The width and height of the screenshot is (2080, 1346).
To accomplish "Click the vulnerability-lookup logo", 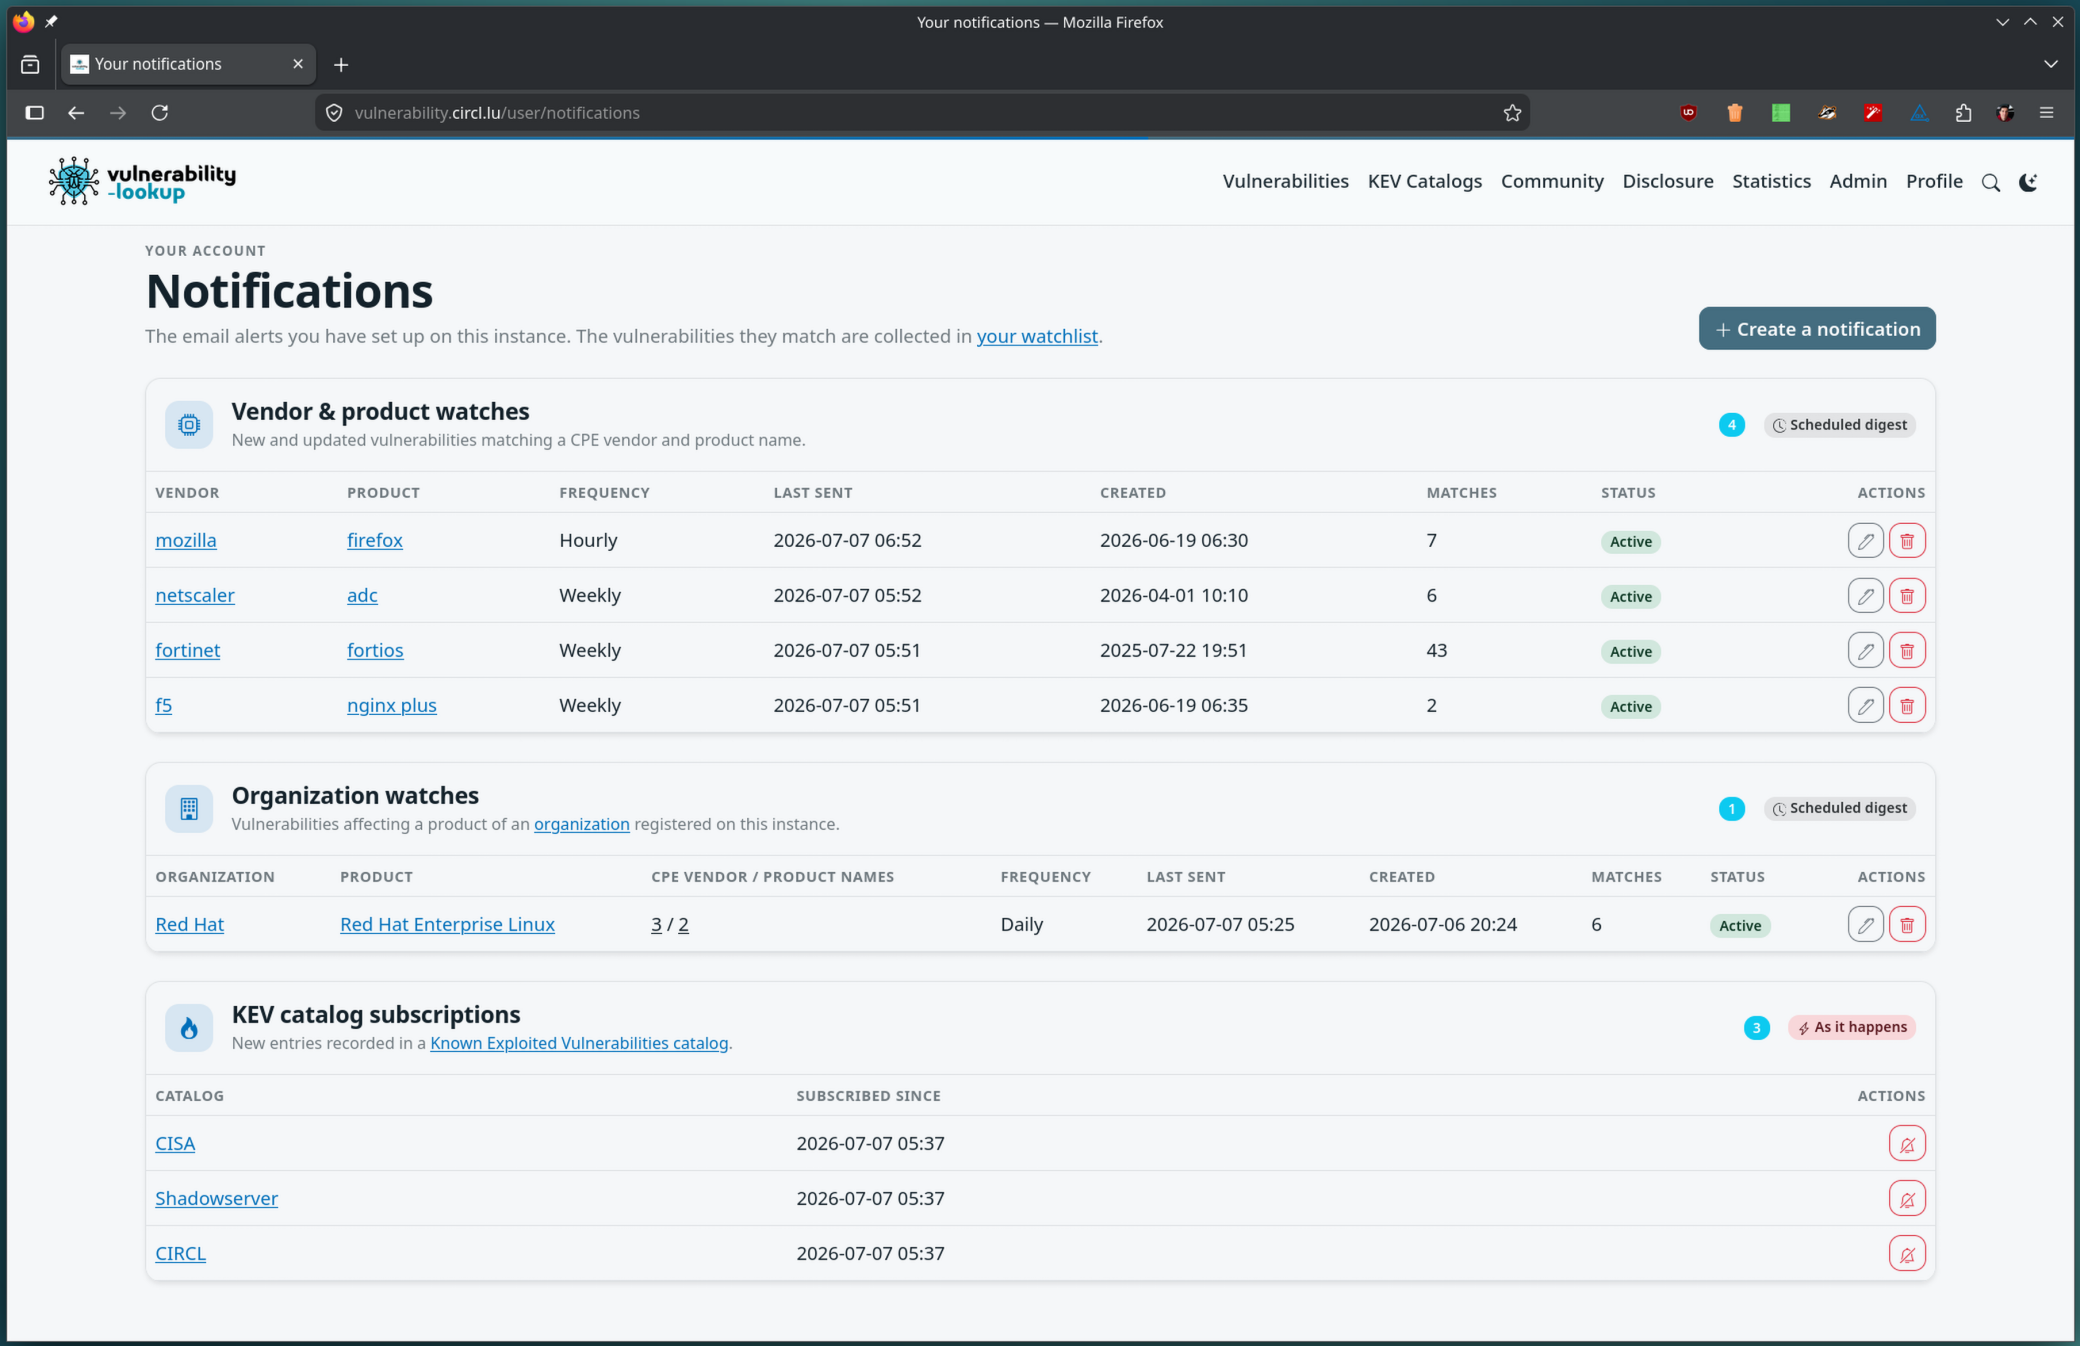I will click(142, 181).
